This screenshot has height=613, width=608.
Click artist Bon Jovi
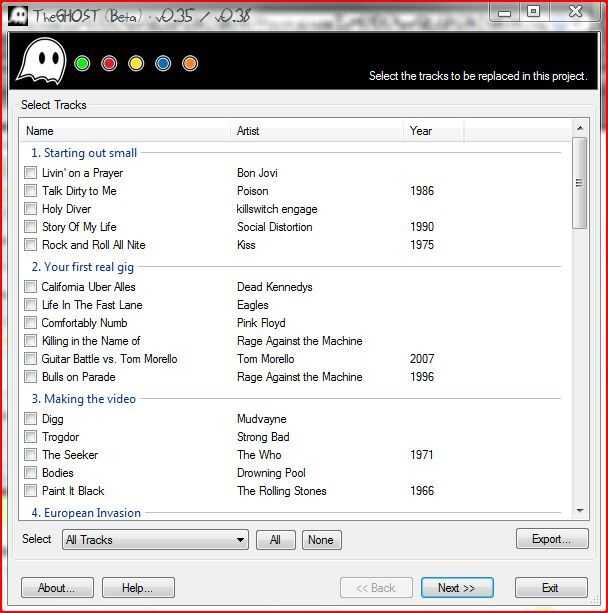(x=257, y=173)
